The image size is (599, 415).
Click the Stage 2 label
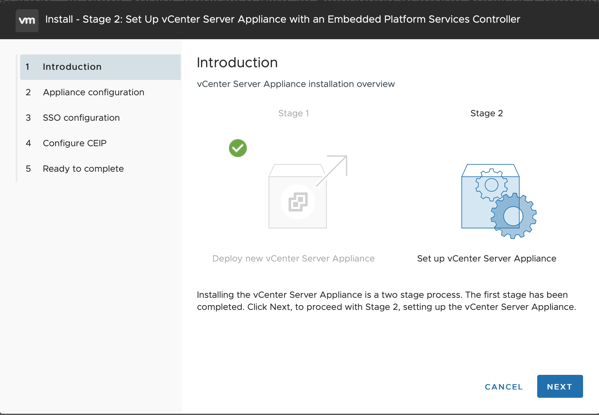(x=486, y=113)
